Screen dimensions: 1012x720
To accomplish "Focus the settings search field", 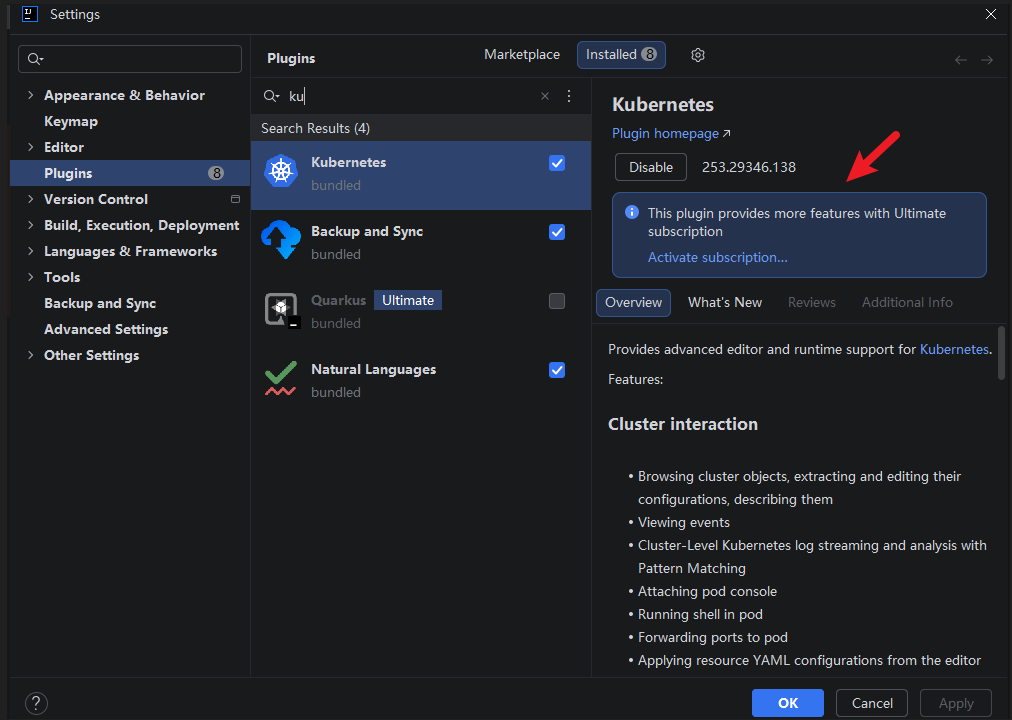I will tap(130, 59).
